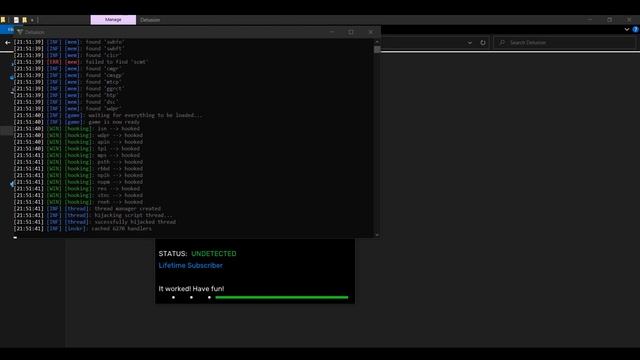This screenshot has height=360, width=640.
Task: Click the console window title icon
Action: [20, 32]
